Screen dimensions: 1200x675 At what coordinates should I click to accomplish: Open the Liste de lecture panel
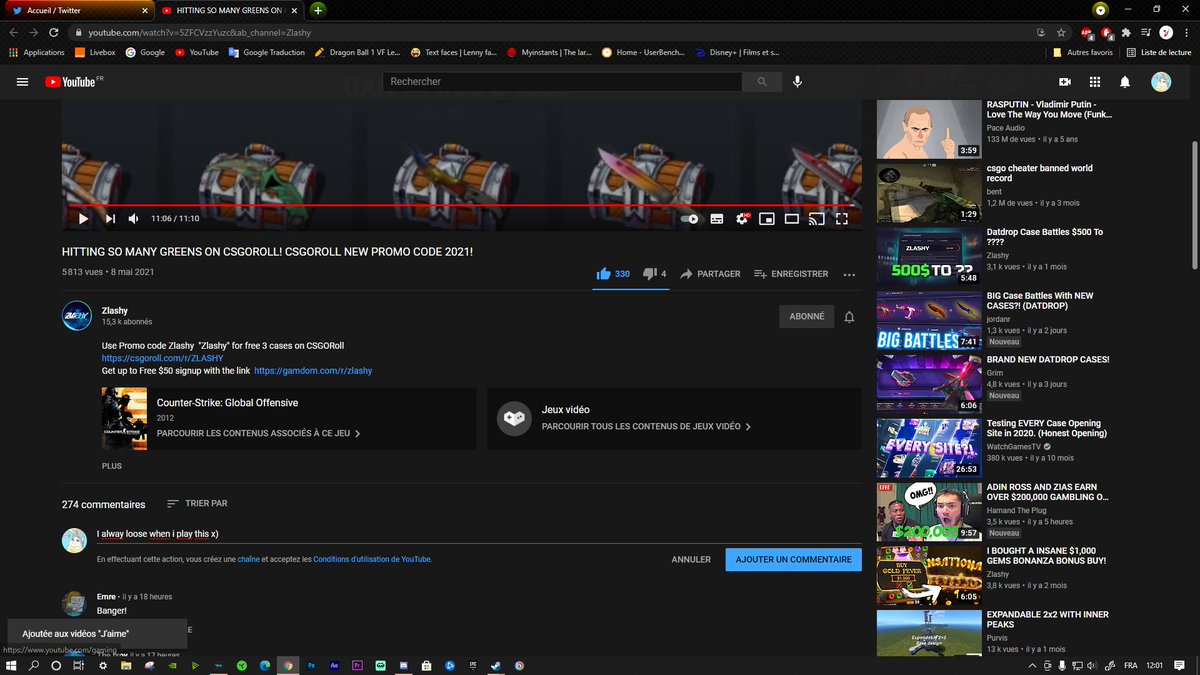[1159, 52]
